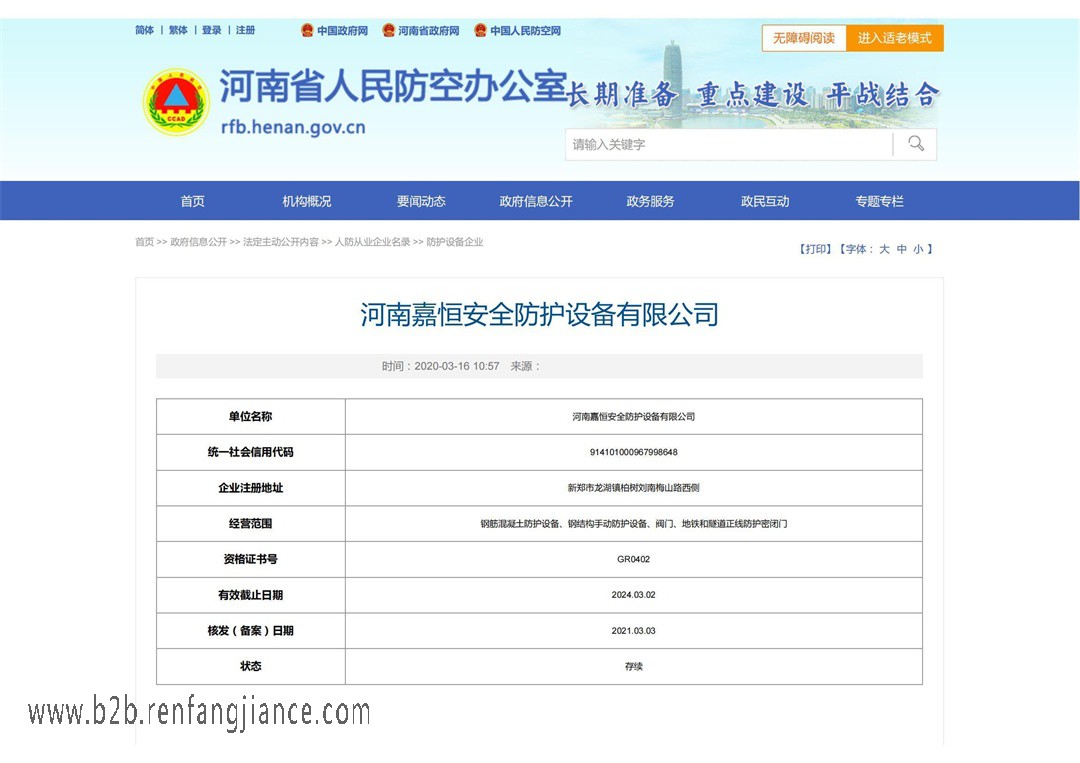Go to 首页 in navigation bar

click(192, 201)
